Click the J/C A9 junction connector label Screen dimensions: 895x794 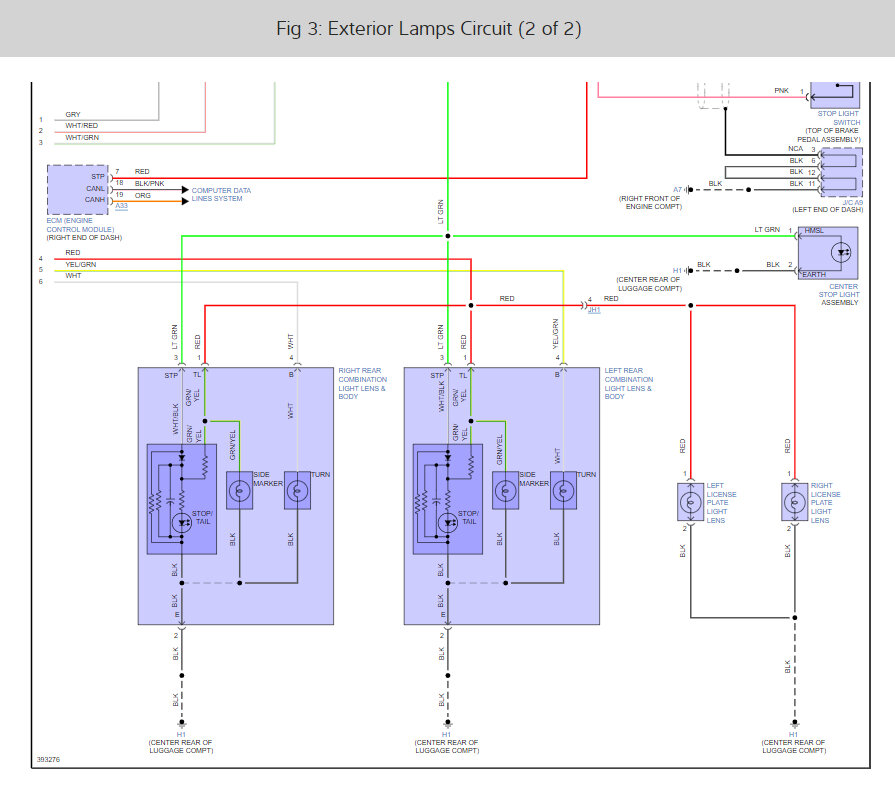(x=853, y=203)
